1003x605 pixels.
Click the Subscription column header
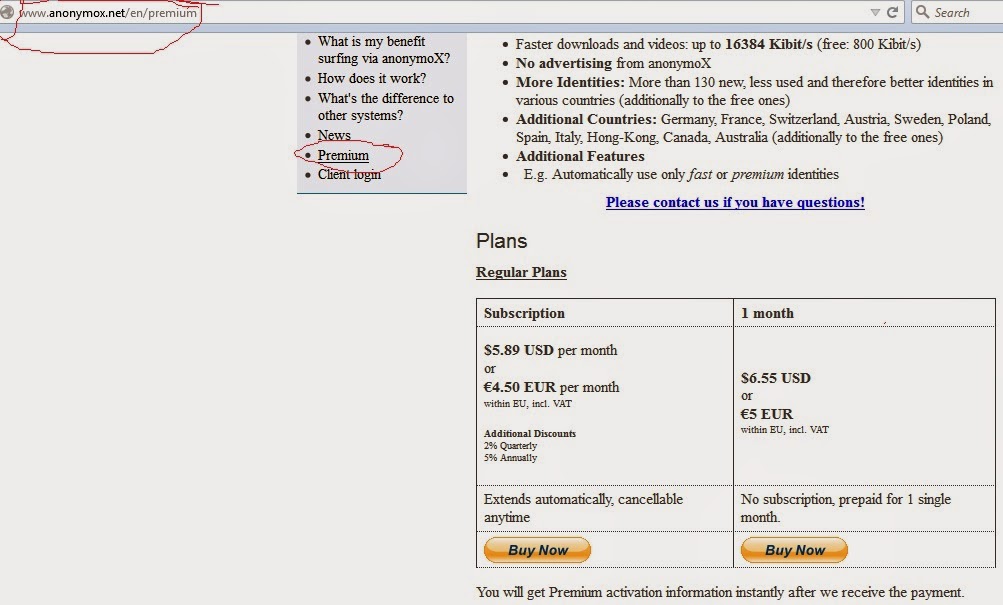coord(524,313)
